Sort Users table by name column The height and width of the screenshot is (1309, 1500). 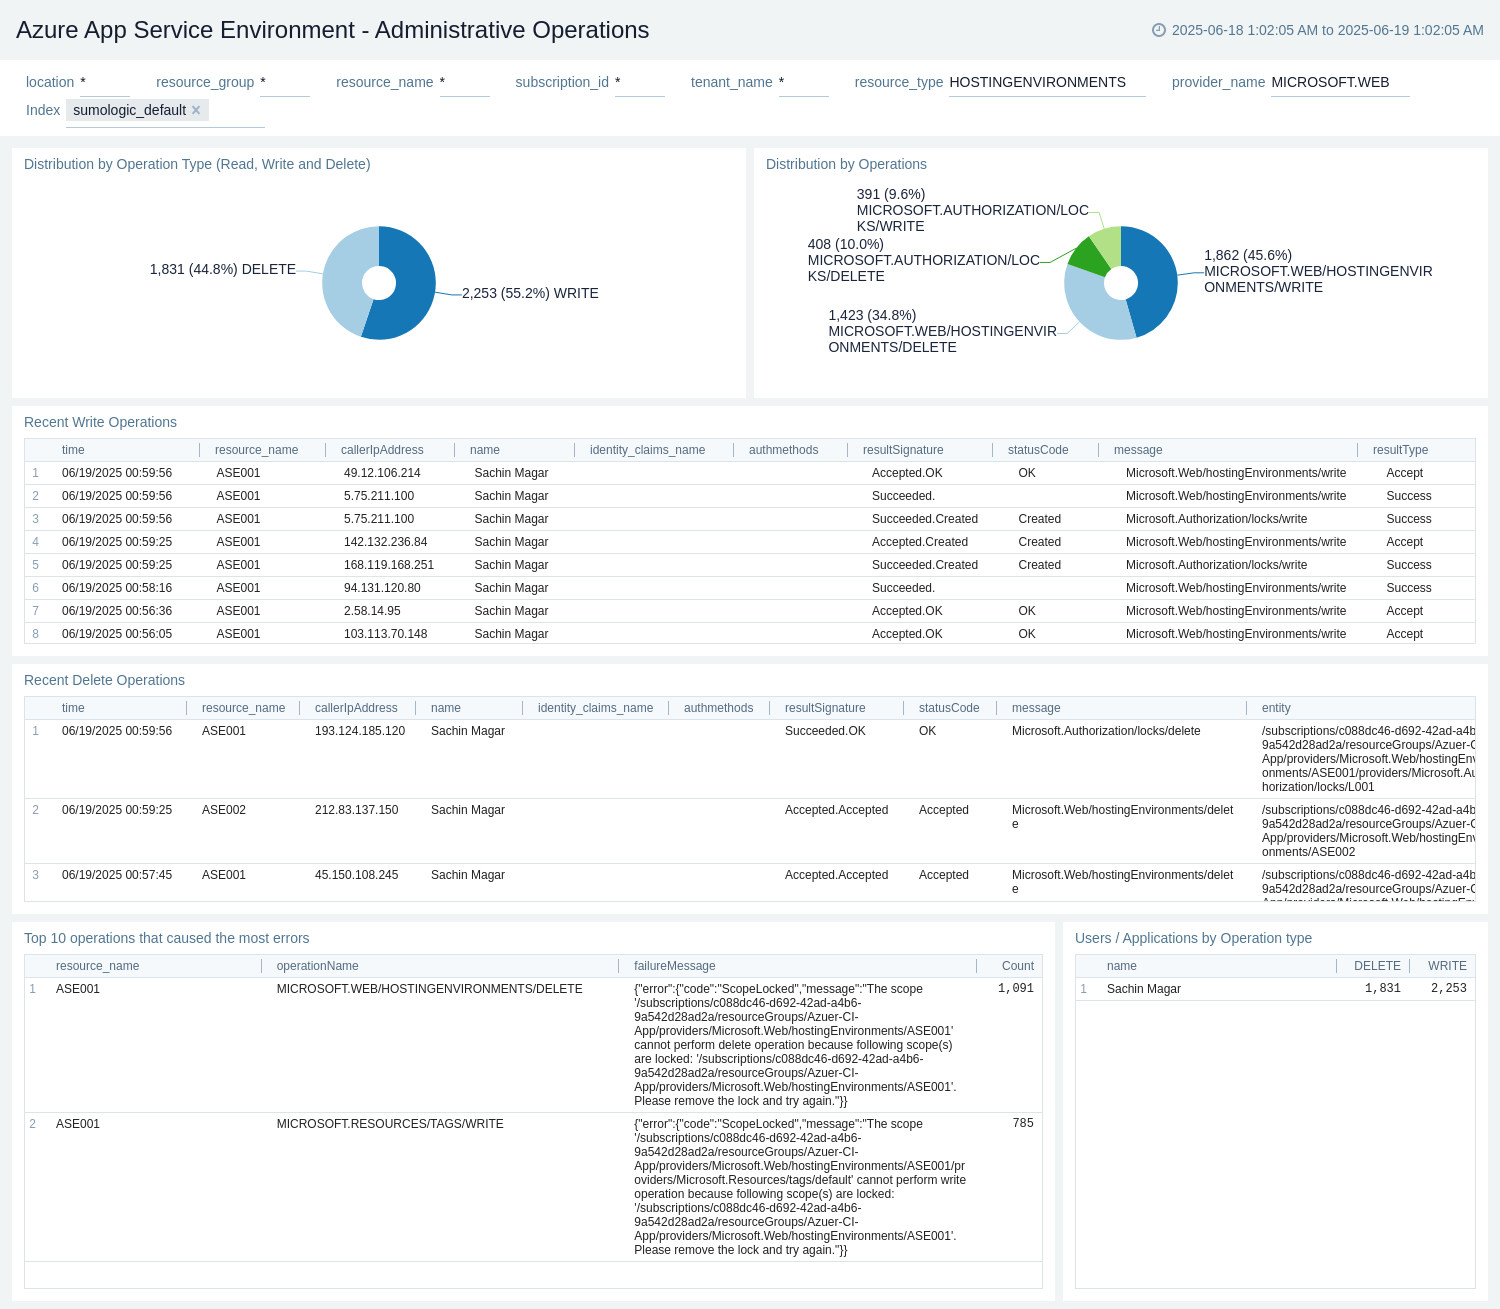pos(1122,966)
